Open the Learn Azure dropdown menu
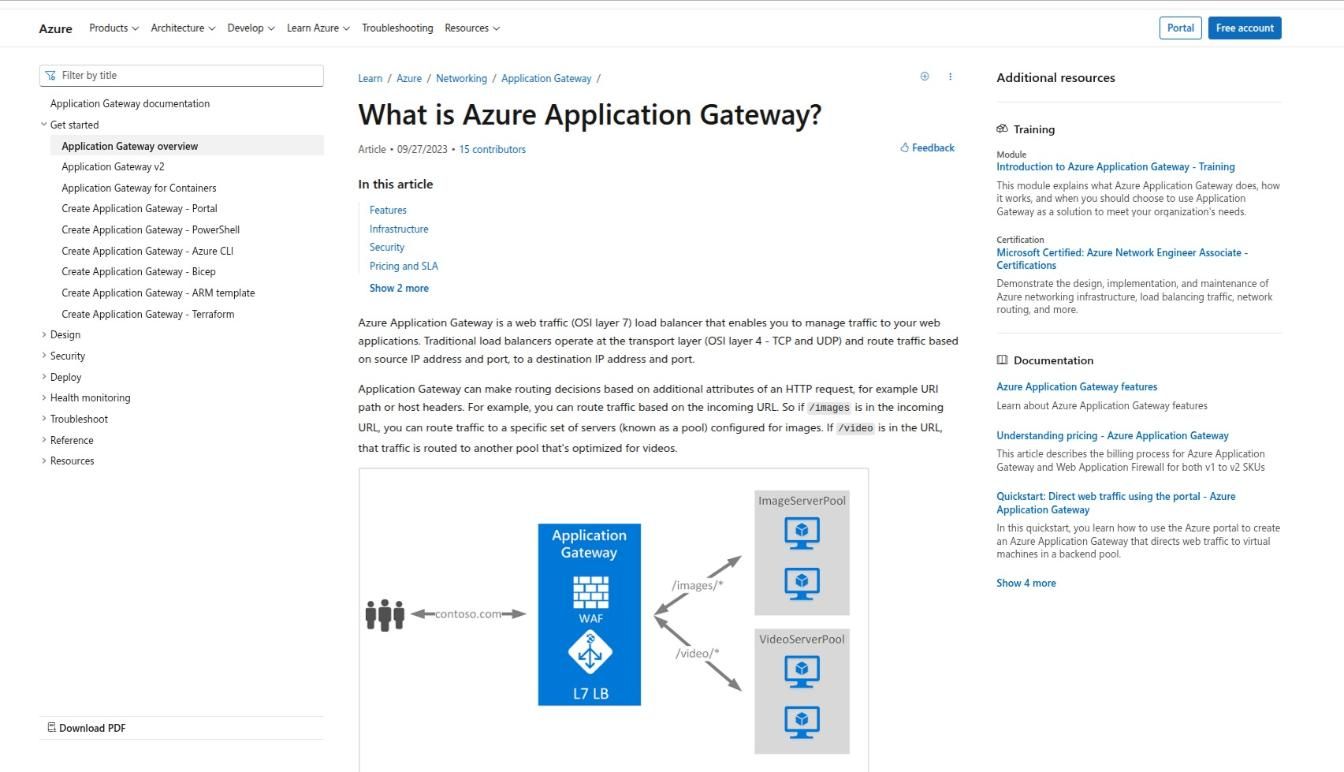This screenshot has width=1344, height=772. (x=318, y=28)
